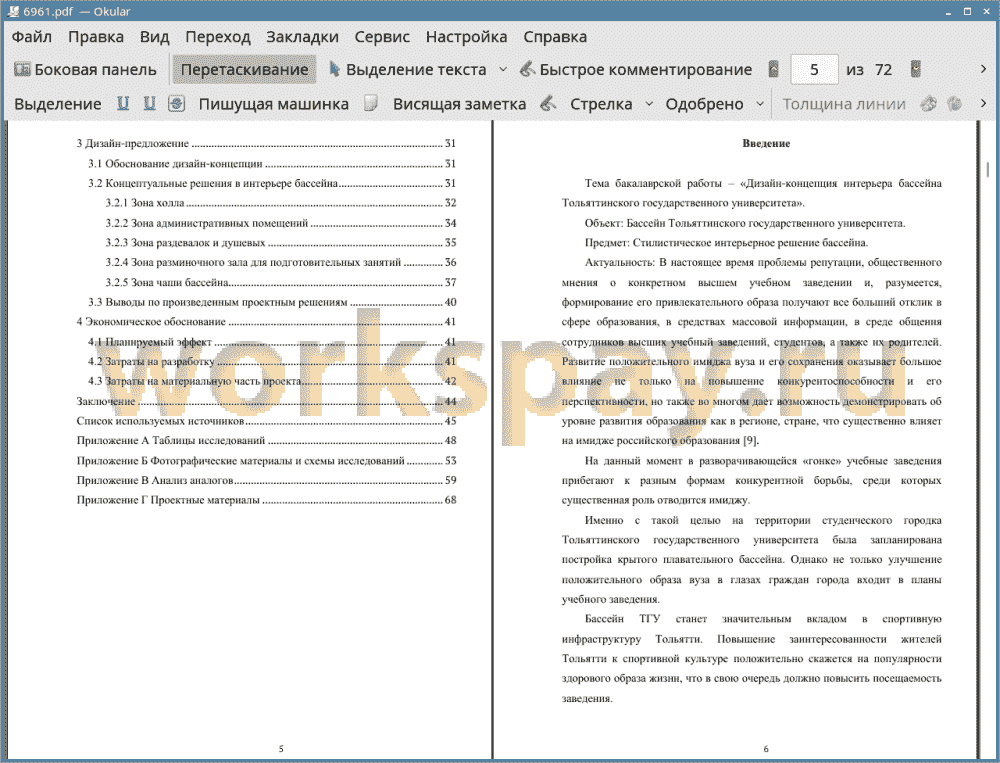Viewport: 1000px width, 763px height.
Task: Go to previous page with the up arrow
Action: click(x=774, y=69)
